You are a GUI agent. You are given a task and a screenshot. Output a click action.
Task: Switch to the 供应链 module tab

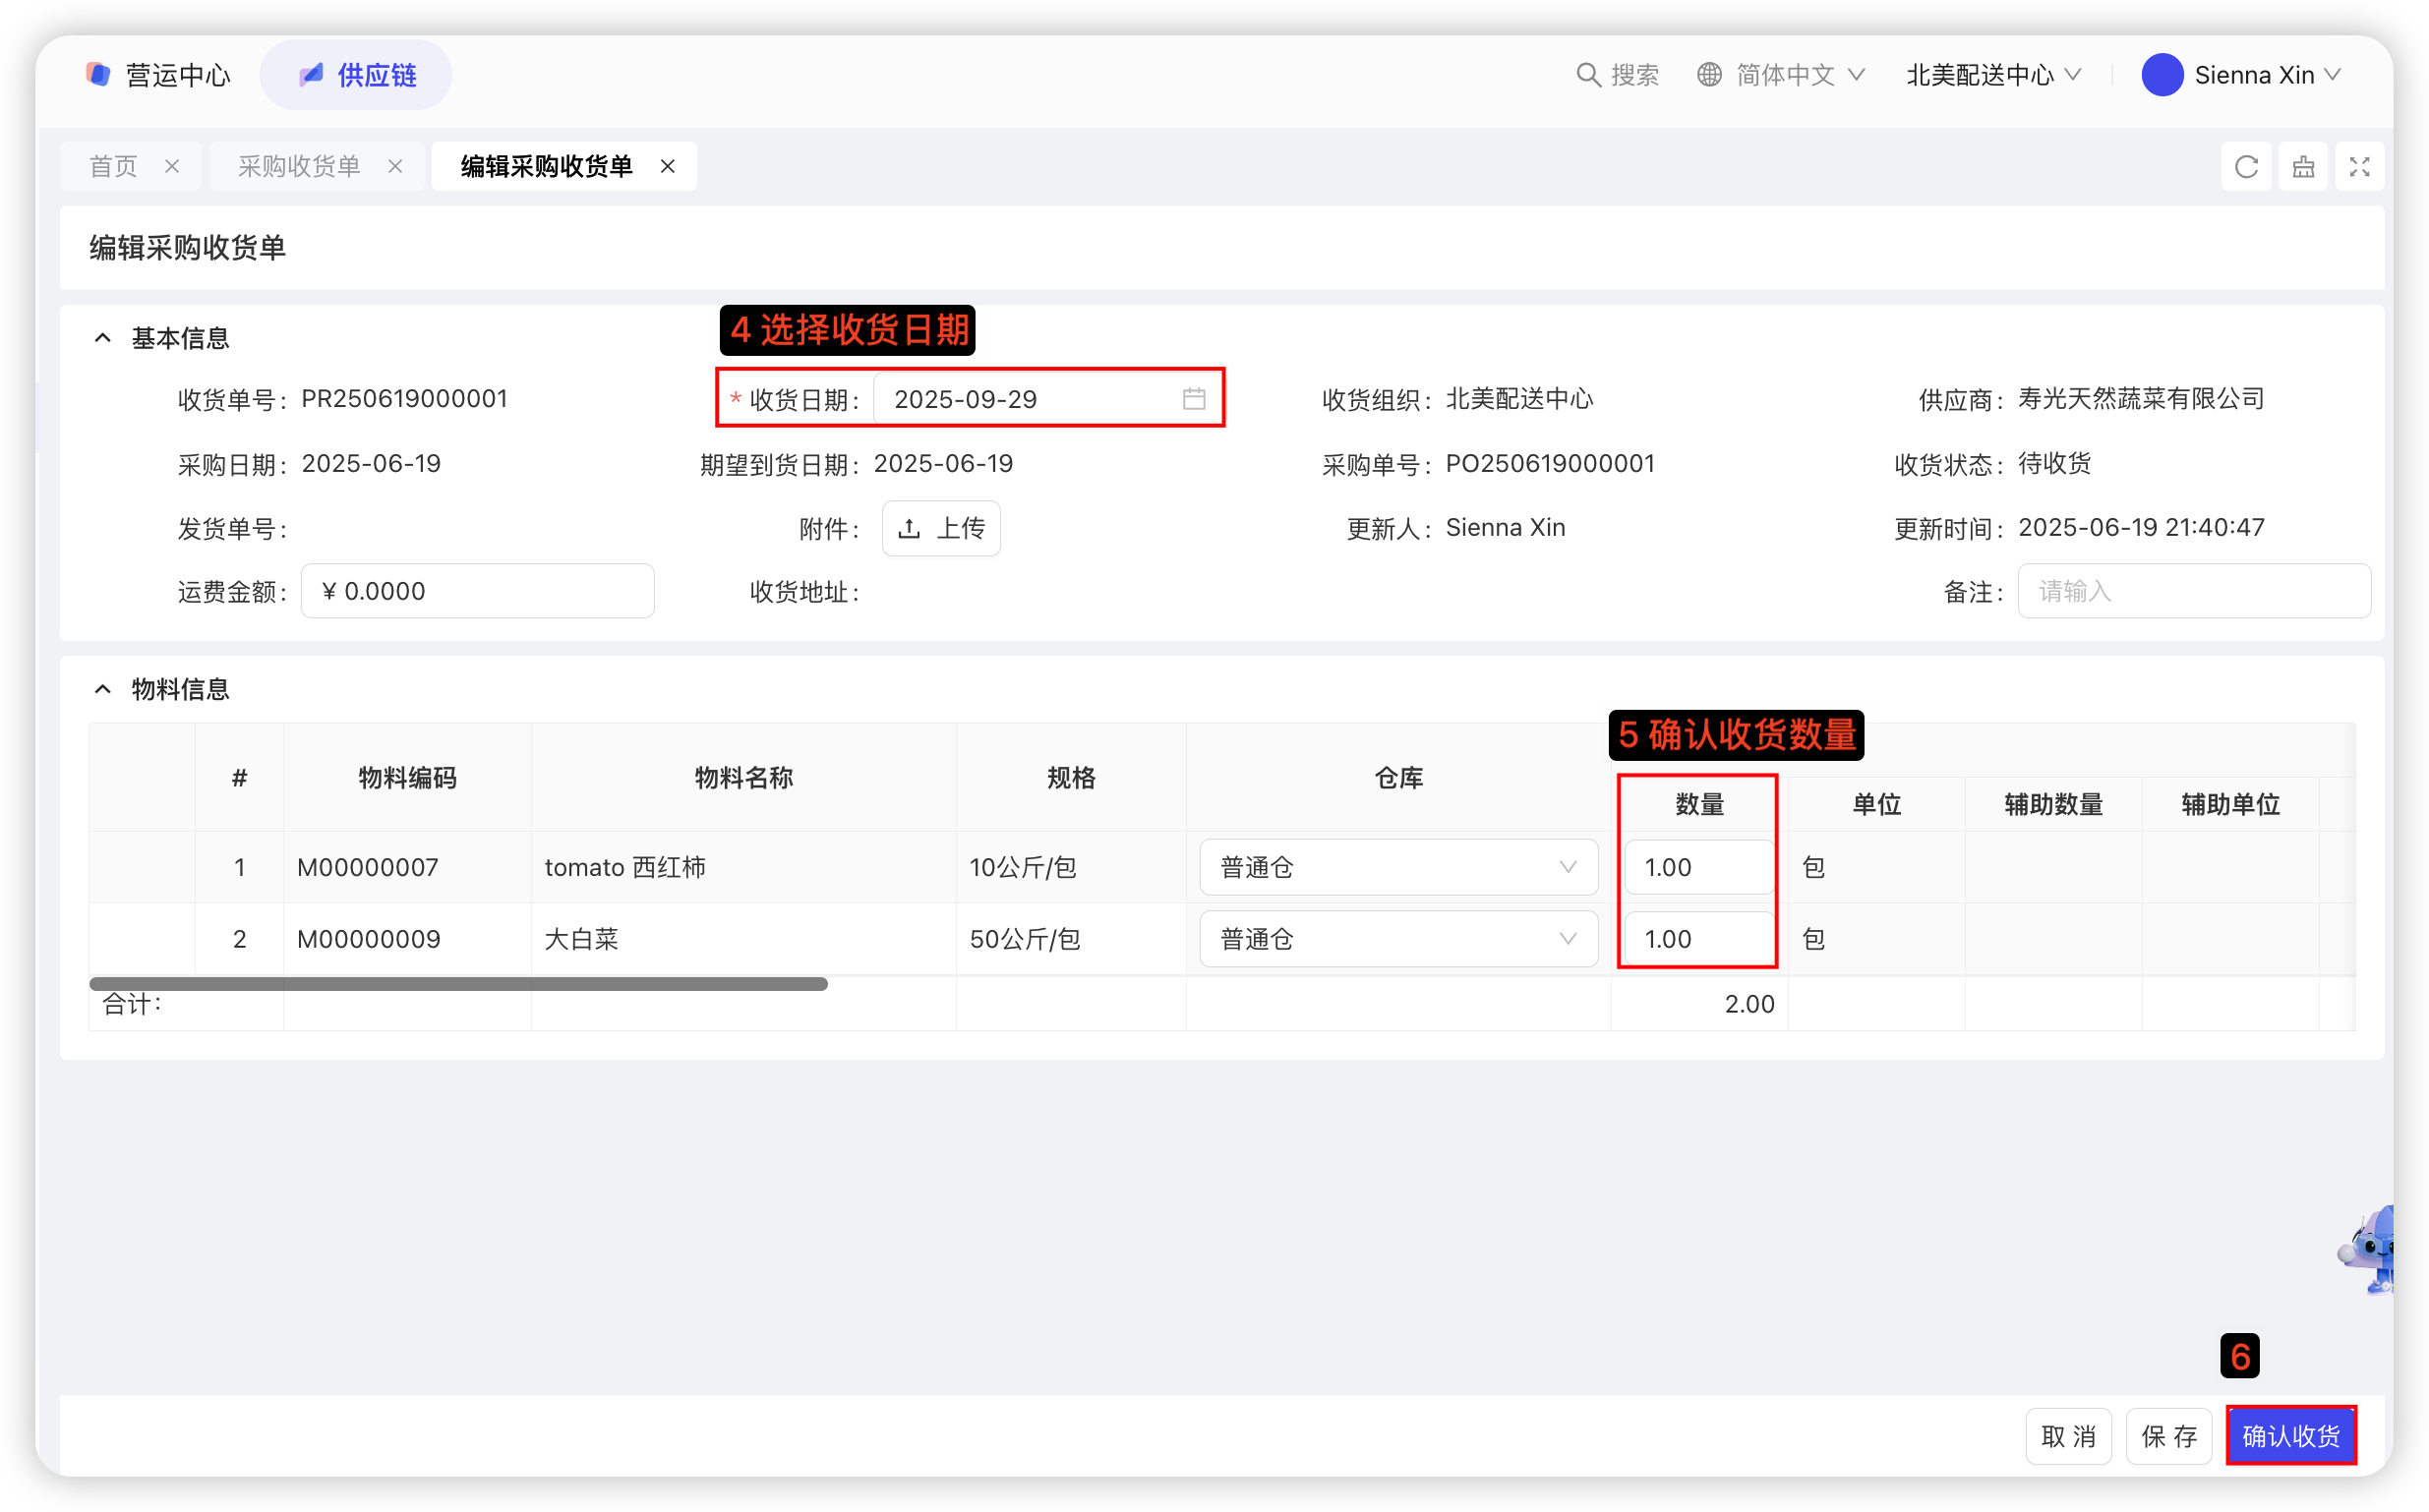point(356,75)
